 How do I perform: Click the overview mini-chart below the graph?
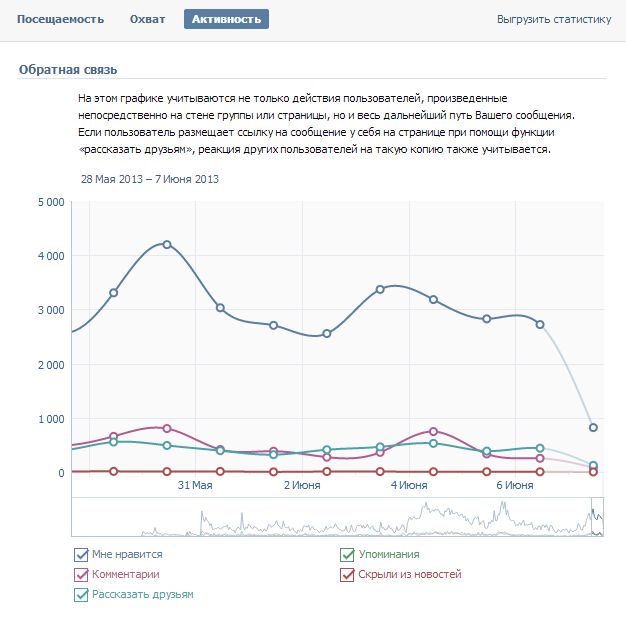pyautogui.click(x=330, y=517)
